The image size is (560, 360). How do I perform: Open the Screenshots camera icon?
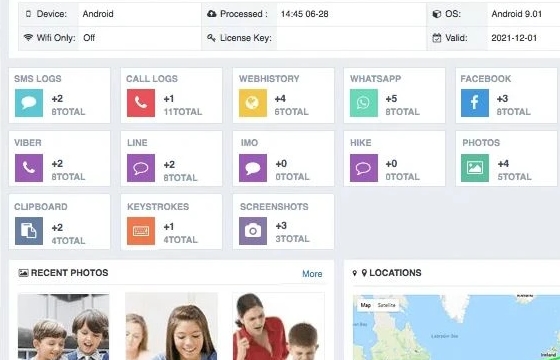pyautogui.click(x=253, y=231)
